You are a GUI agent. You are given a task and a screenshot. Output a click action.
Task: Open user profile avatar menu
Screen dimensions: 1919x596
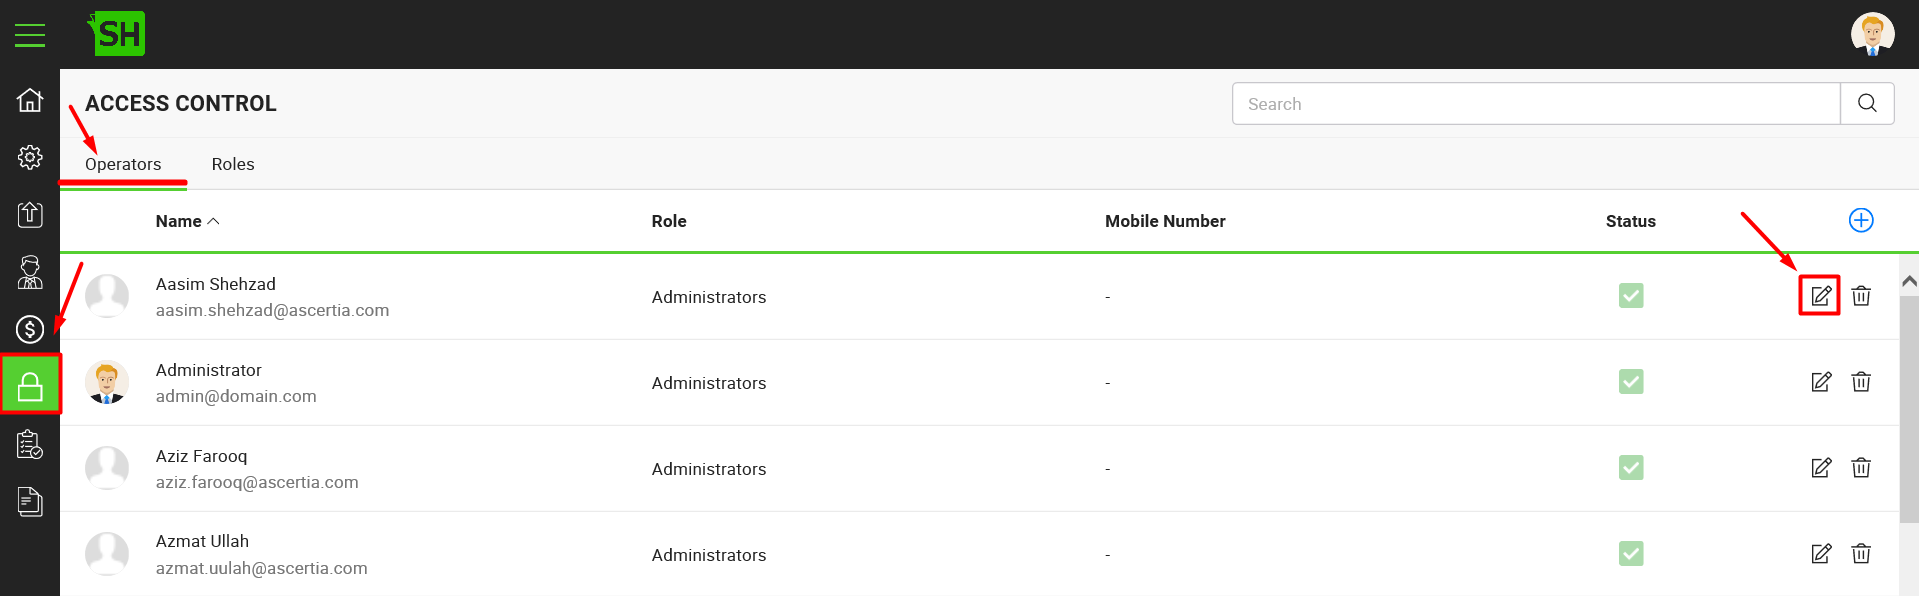[x=1872, y=34]
